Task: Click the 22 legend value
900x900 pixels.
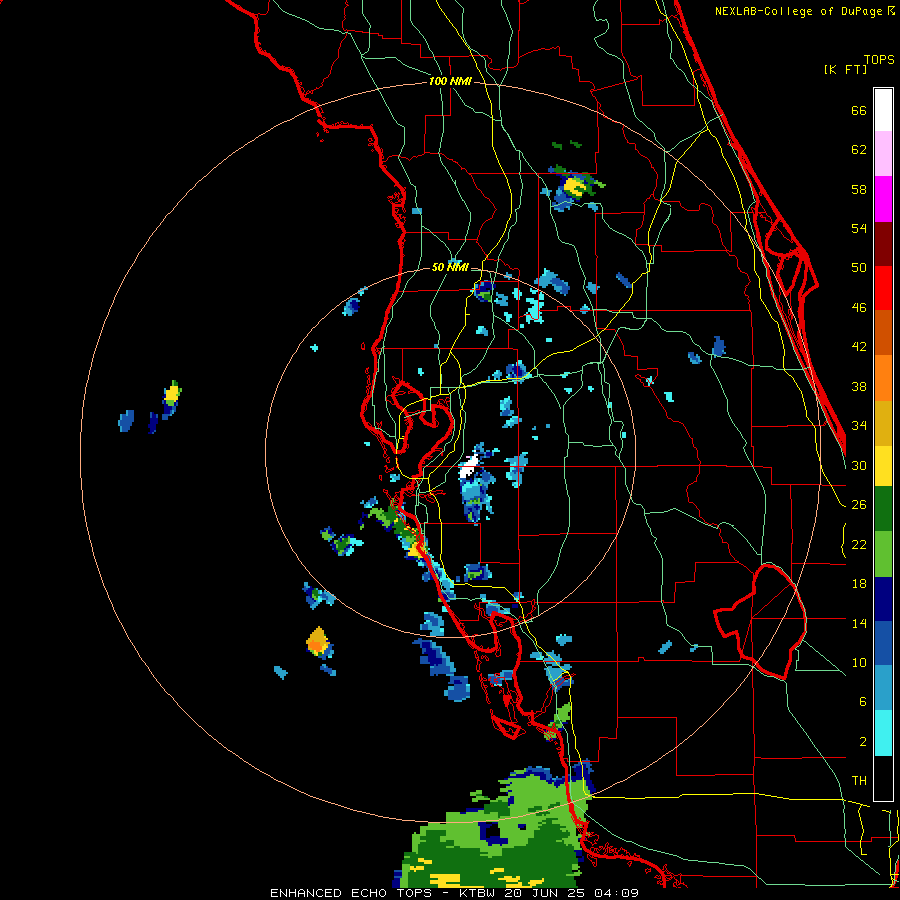Action: click(859, 544)
